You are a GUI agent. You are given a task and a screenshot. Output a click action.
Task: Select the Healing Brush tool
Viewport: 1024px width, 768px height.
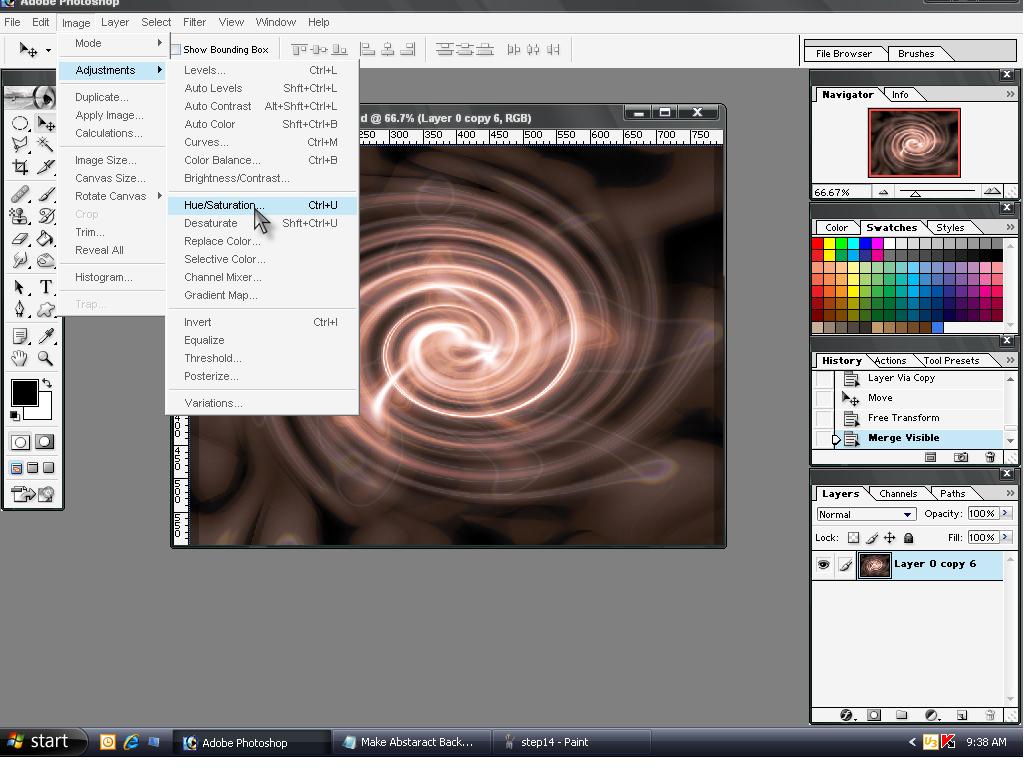pyautogui.click(x=20, y=194)
